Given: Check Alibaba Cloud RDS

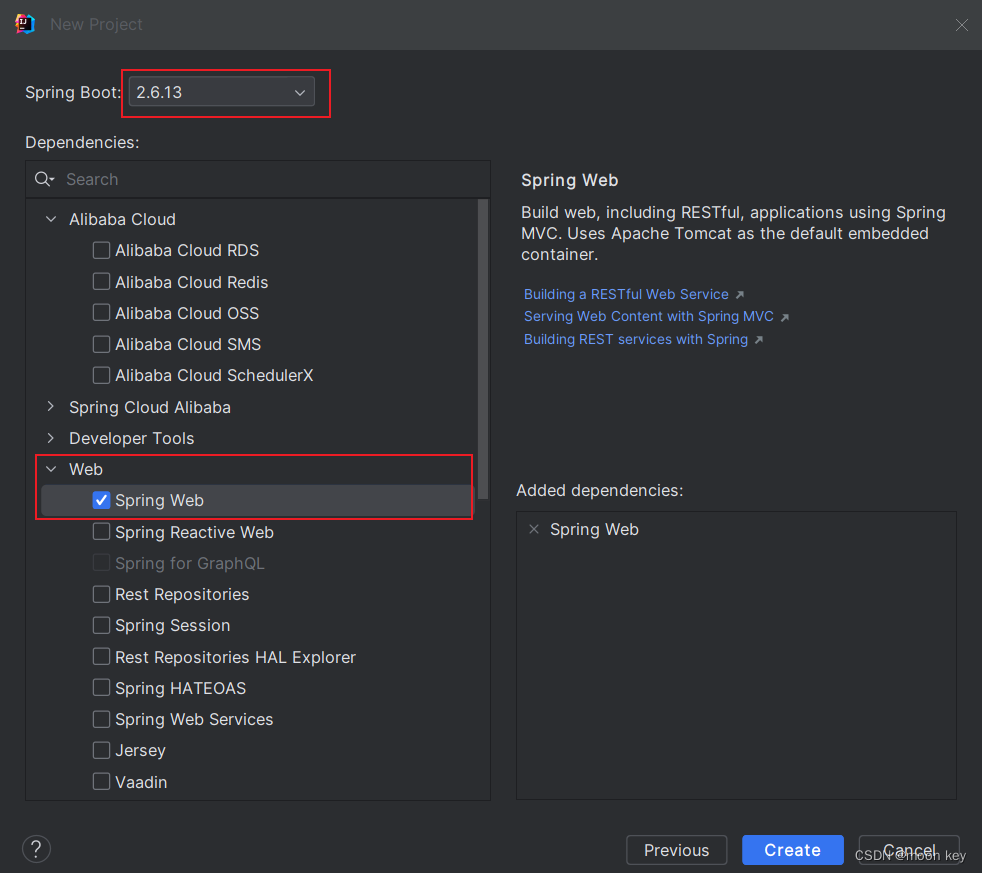Looking at the screenshot, I should click(x=101, y=251).
